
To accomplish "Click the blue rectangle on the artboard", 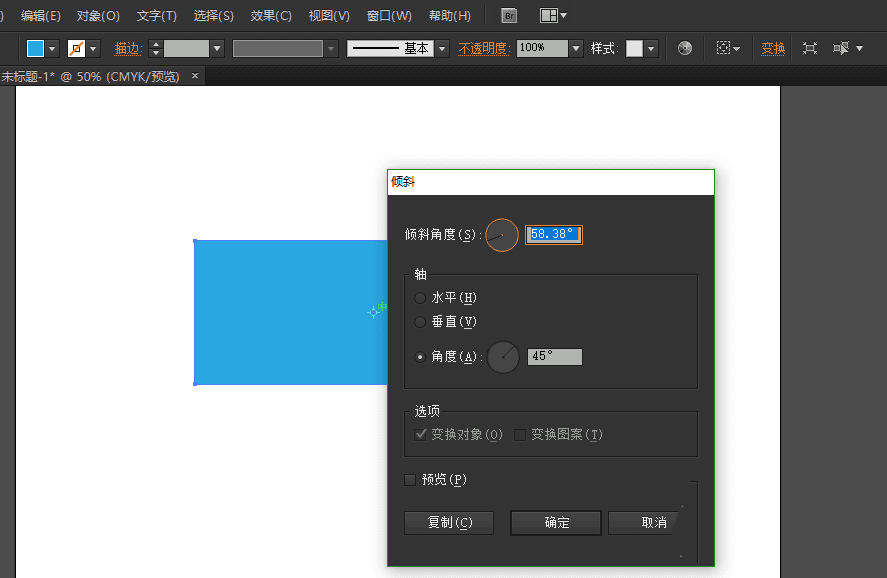I will coord(290,312).
